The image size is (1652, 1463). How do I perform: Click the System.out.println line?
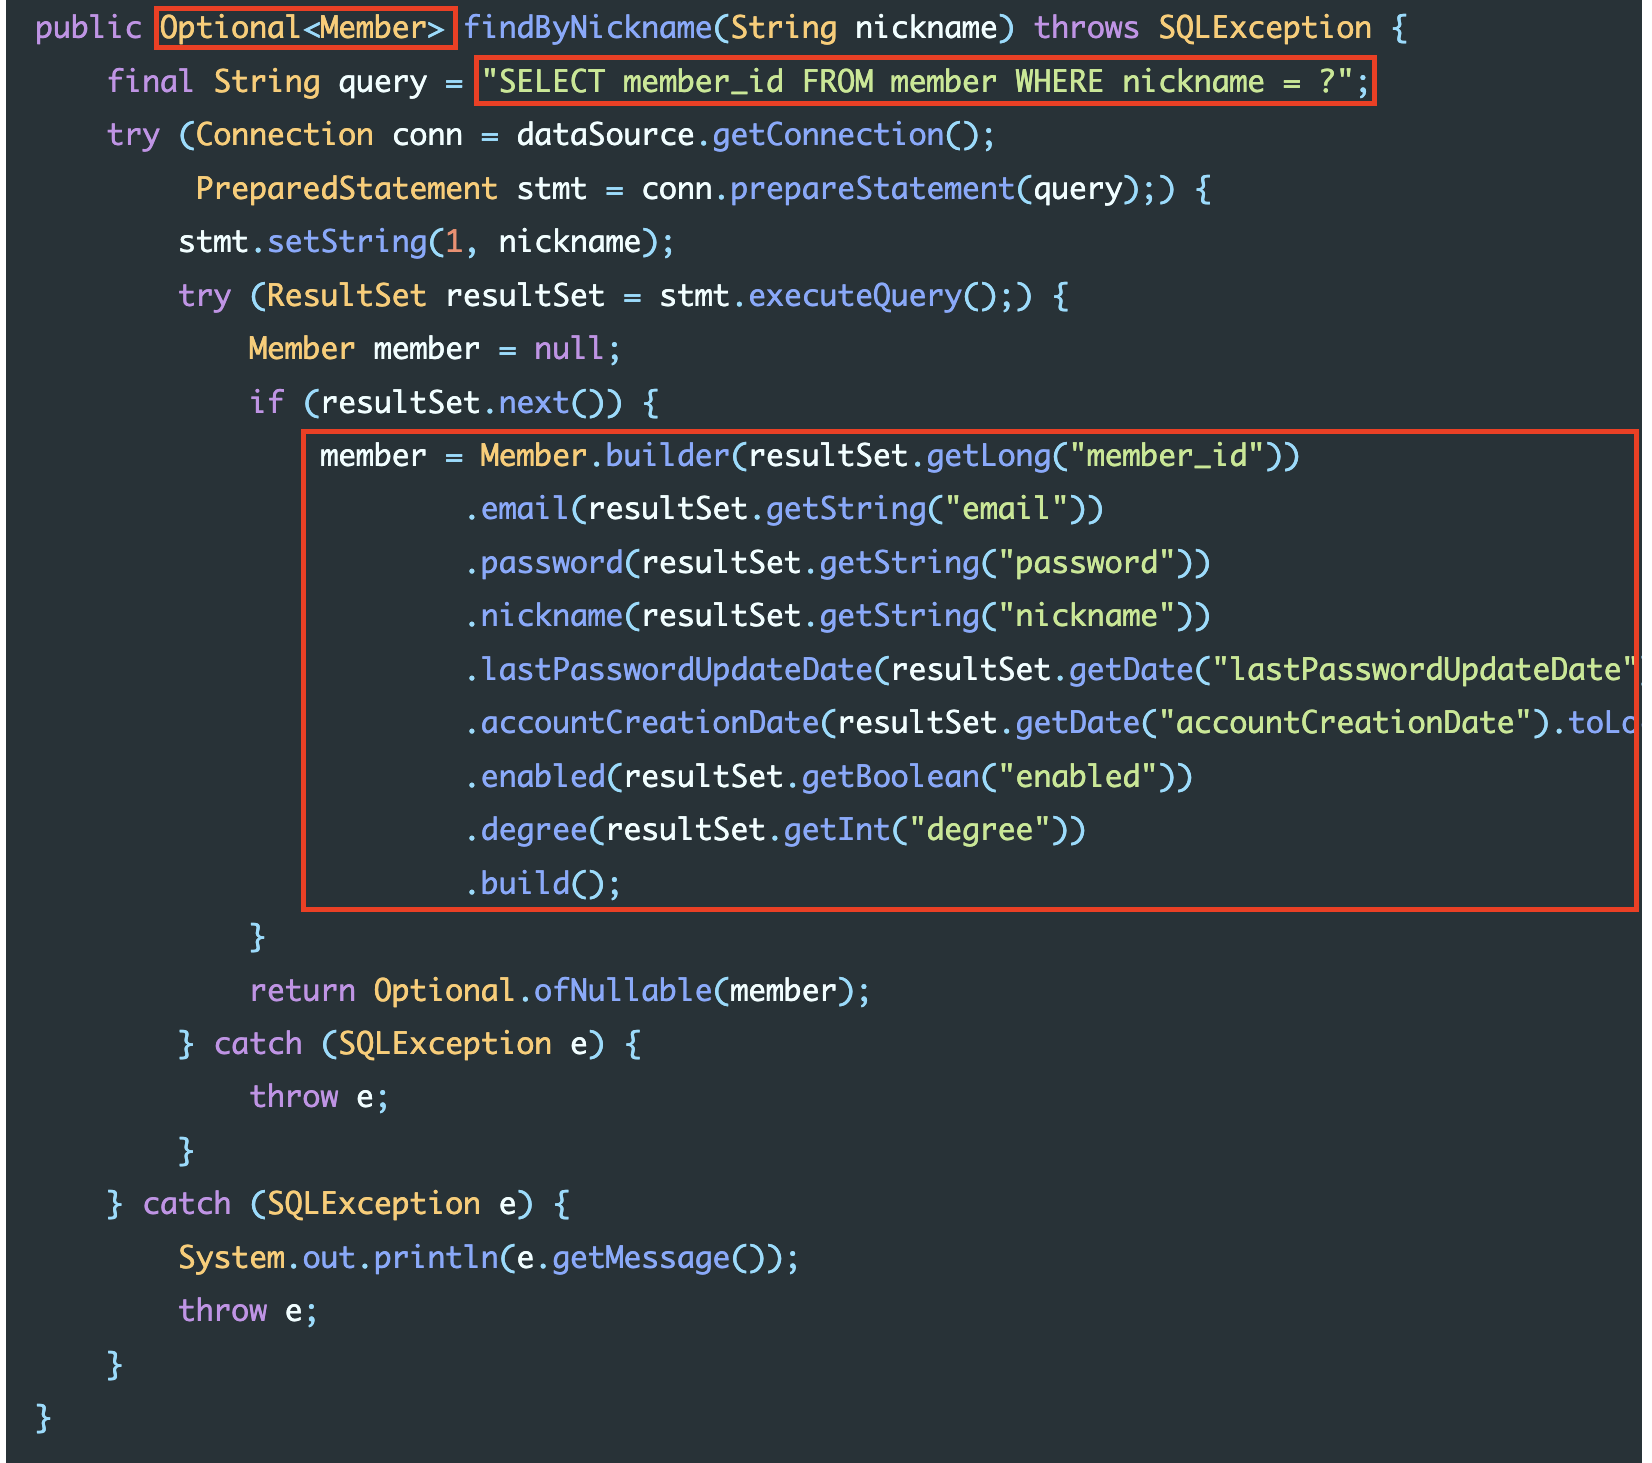pos(489,1258)
